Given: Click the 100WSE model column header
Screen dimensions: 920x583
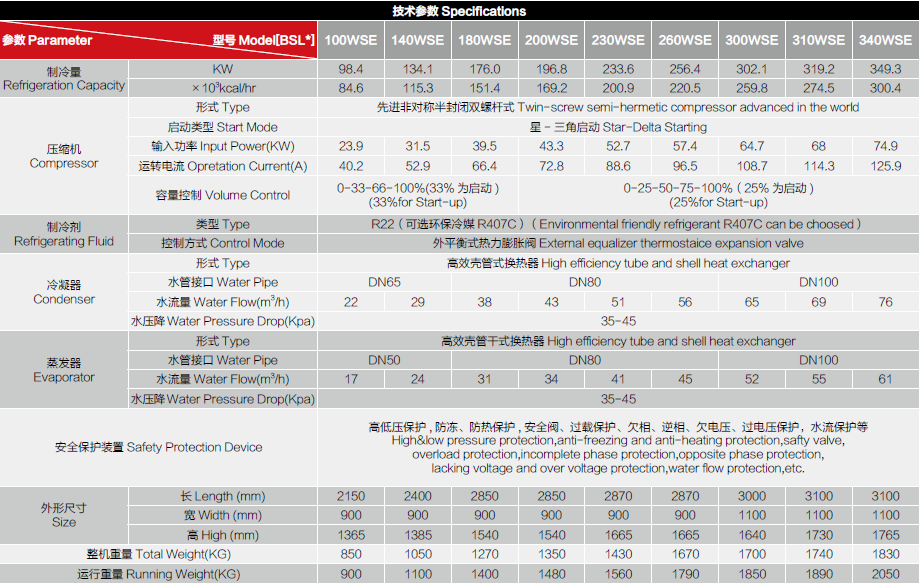Looking at the screenshot, I should click(x=351, y=40).
